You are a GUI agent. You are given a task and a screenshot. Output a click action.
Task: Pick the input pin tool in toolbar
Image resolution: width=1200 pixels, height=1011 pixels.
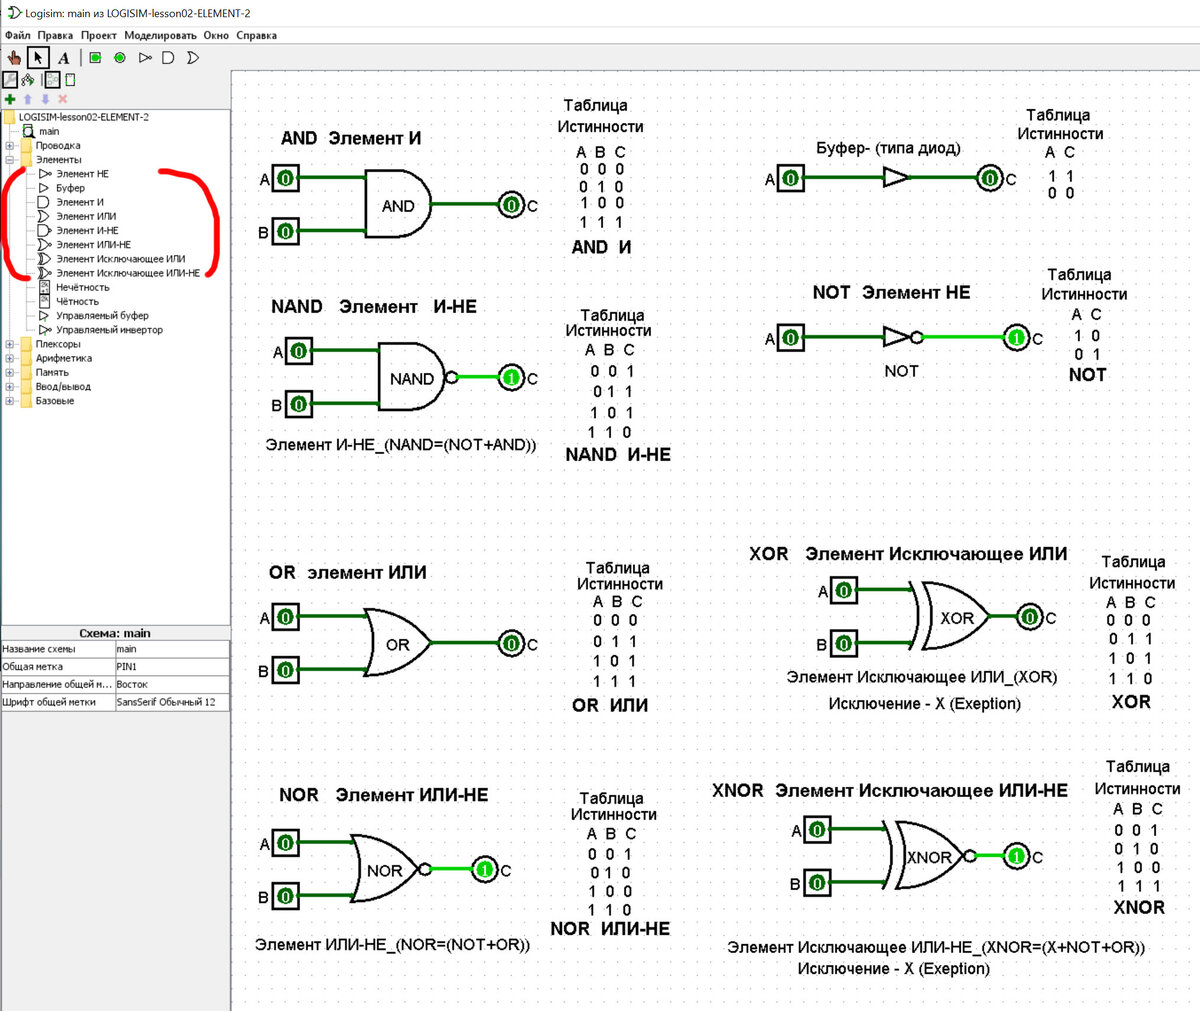[96, 58]
